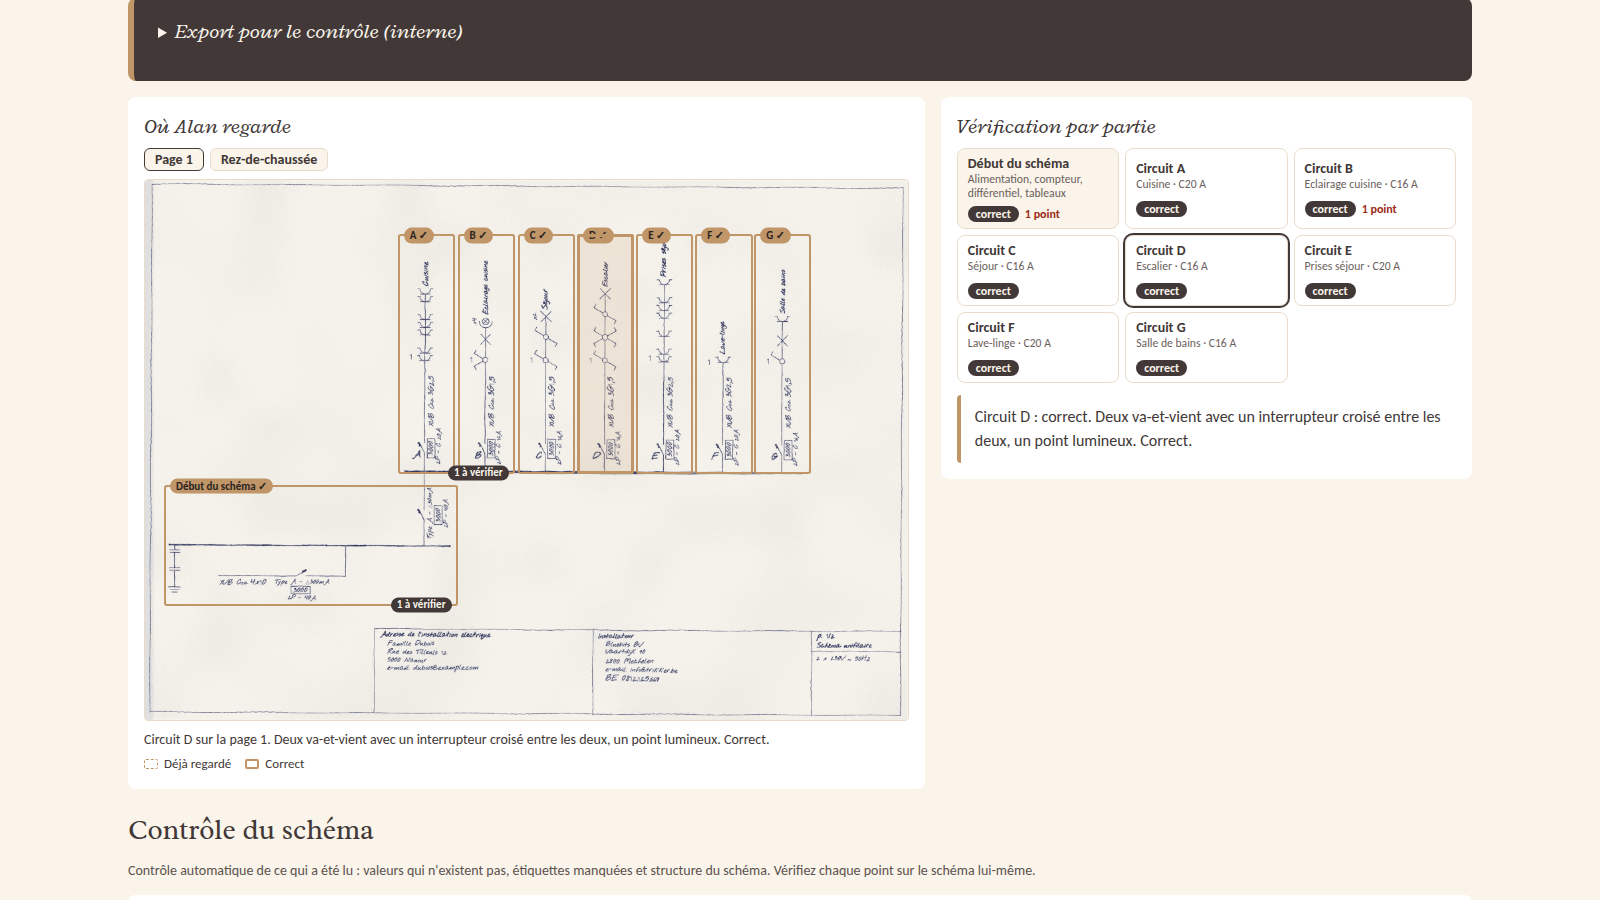Open the Circuit A Cuisine card
Screen dimensions: 1600x900
pos(1206,188)
